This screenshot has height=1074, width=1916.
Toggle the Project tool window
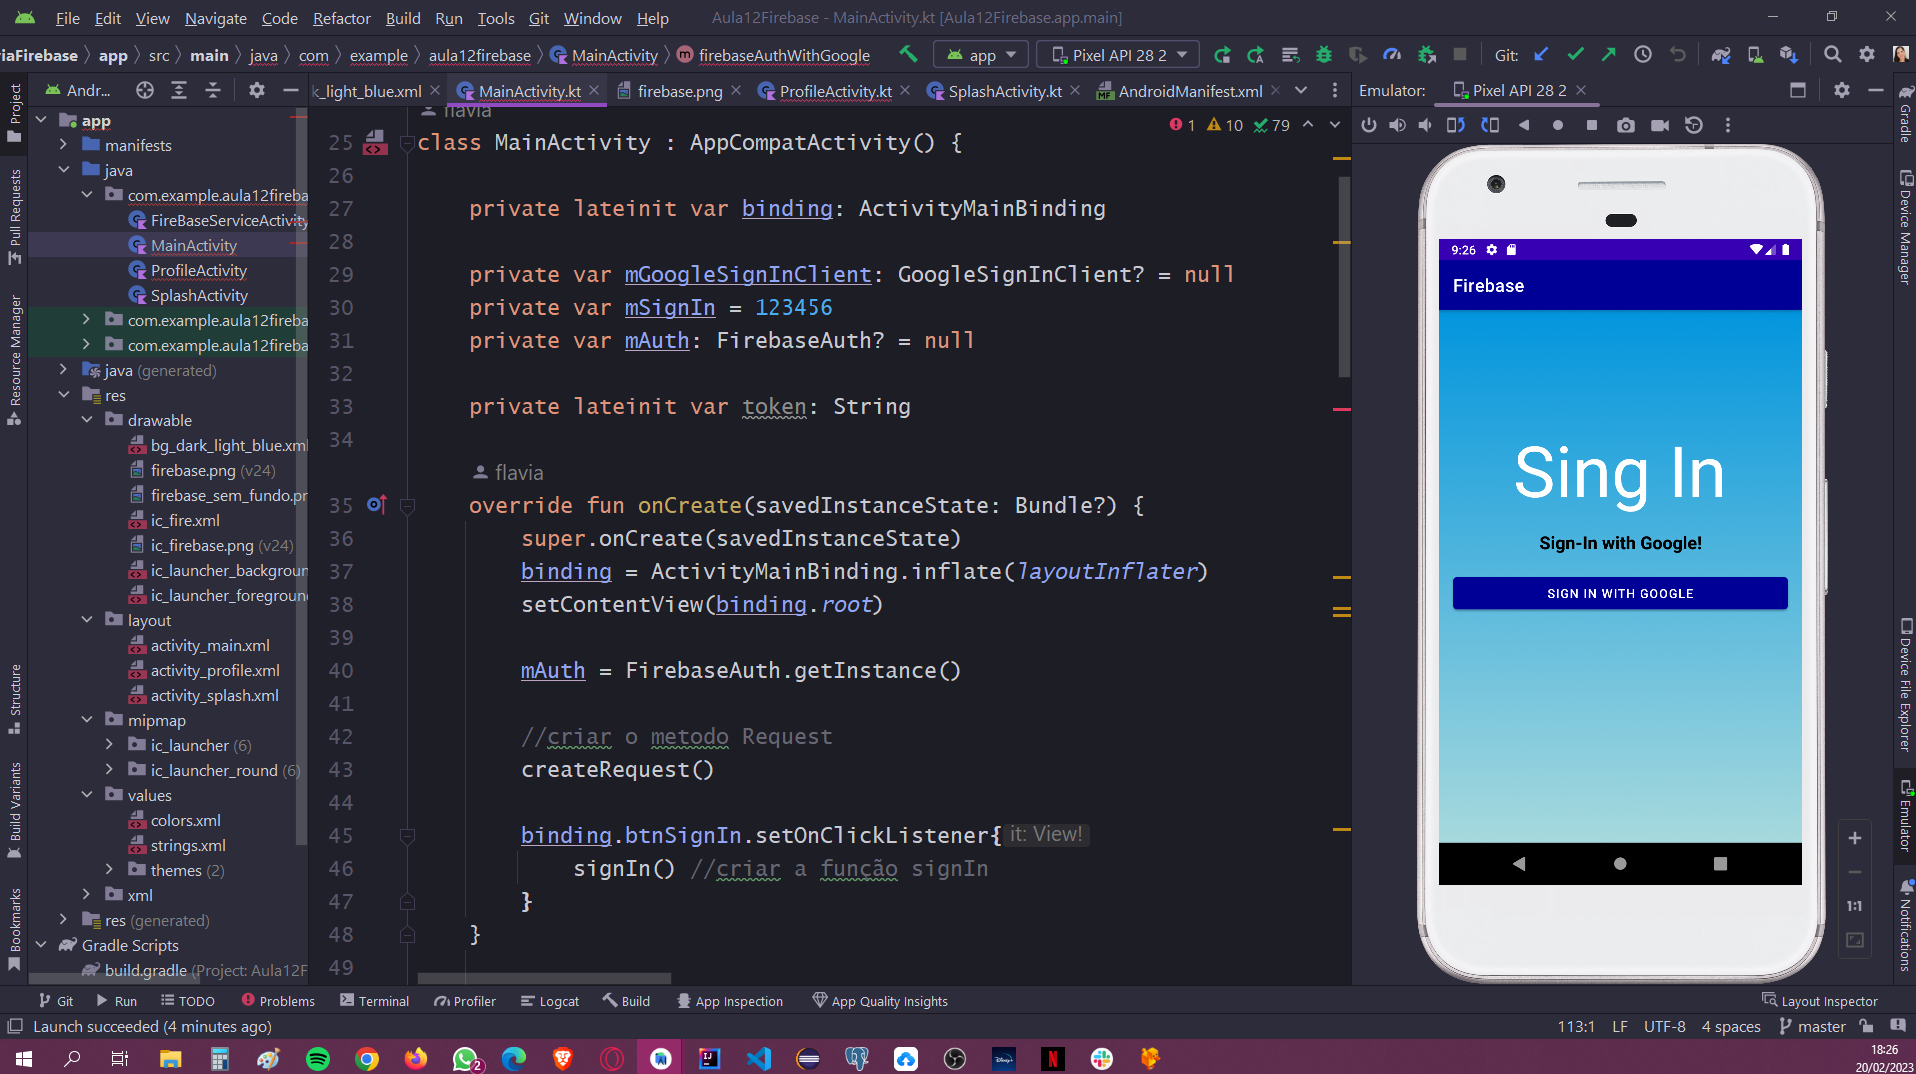14,111
